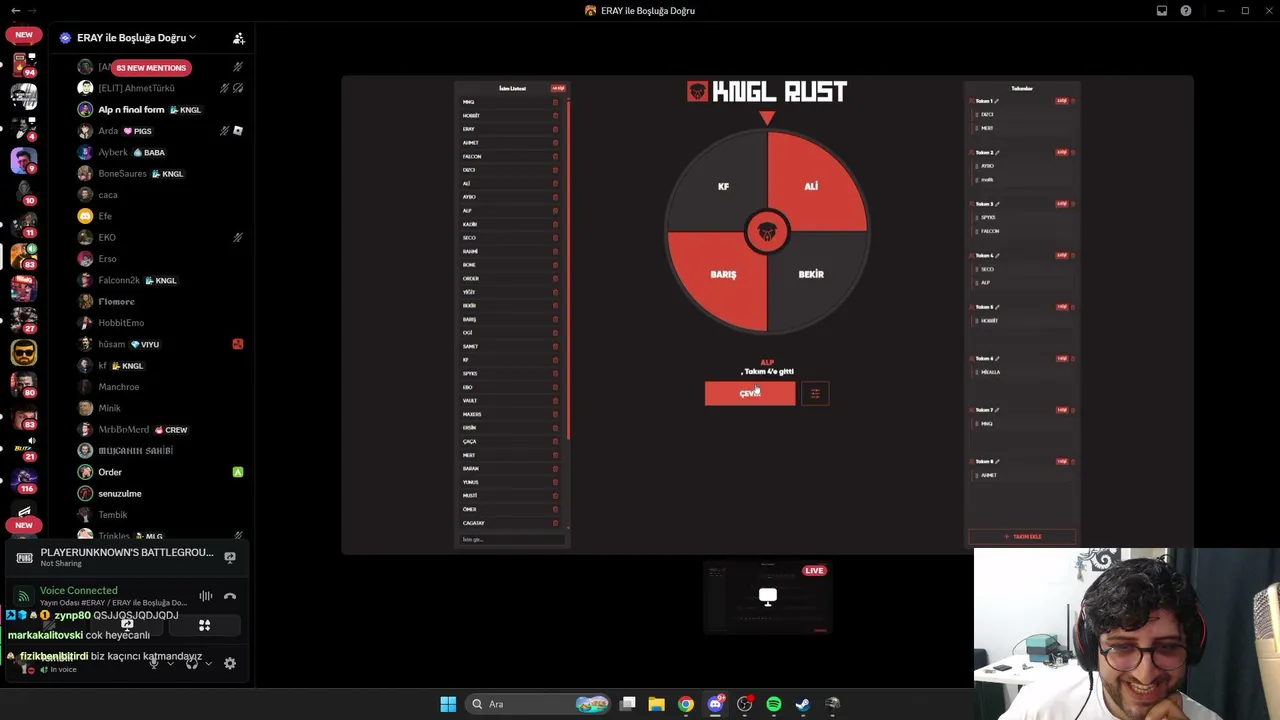
Task: Open the Voice Connected details
Action: [78, 590]
